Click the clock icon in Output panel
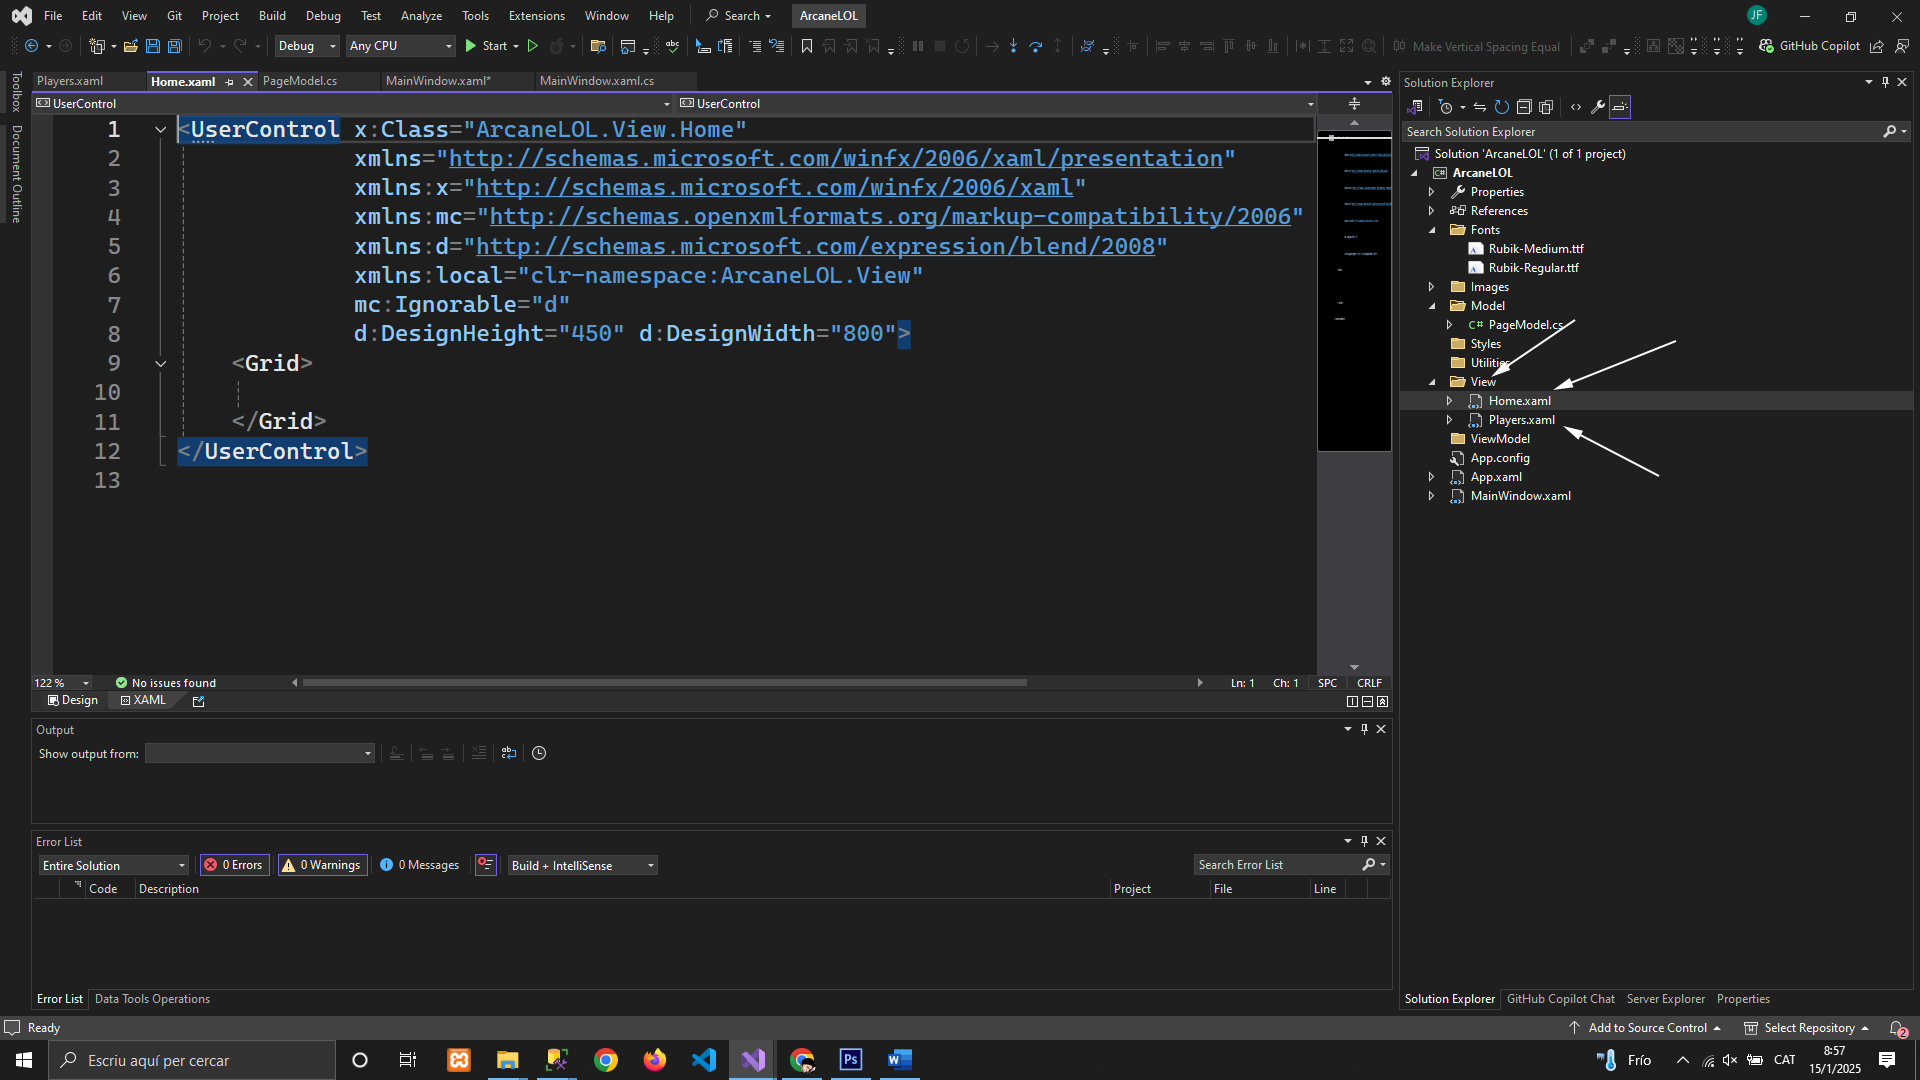1920x1080 pixels. (x=539, y=753)
